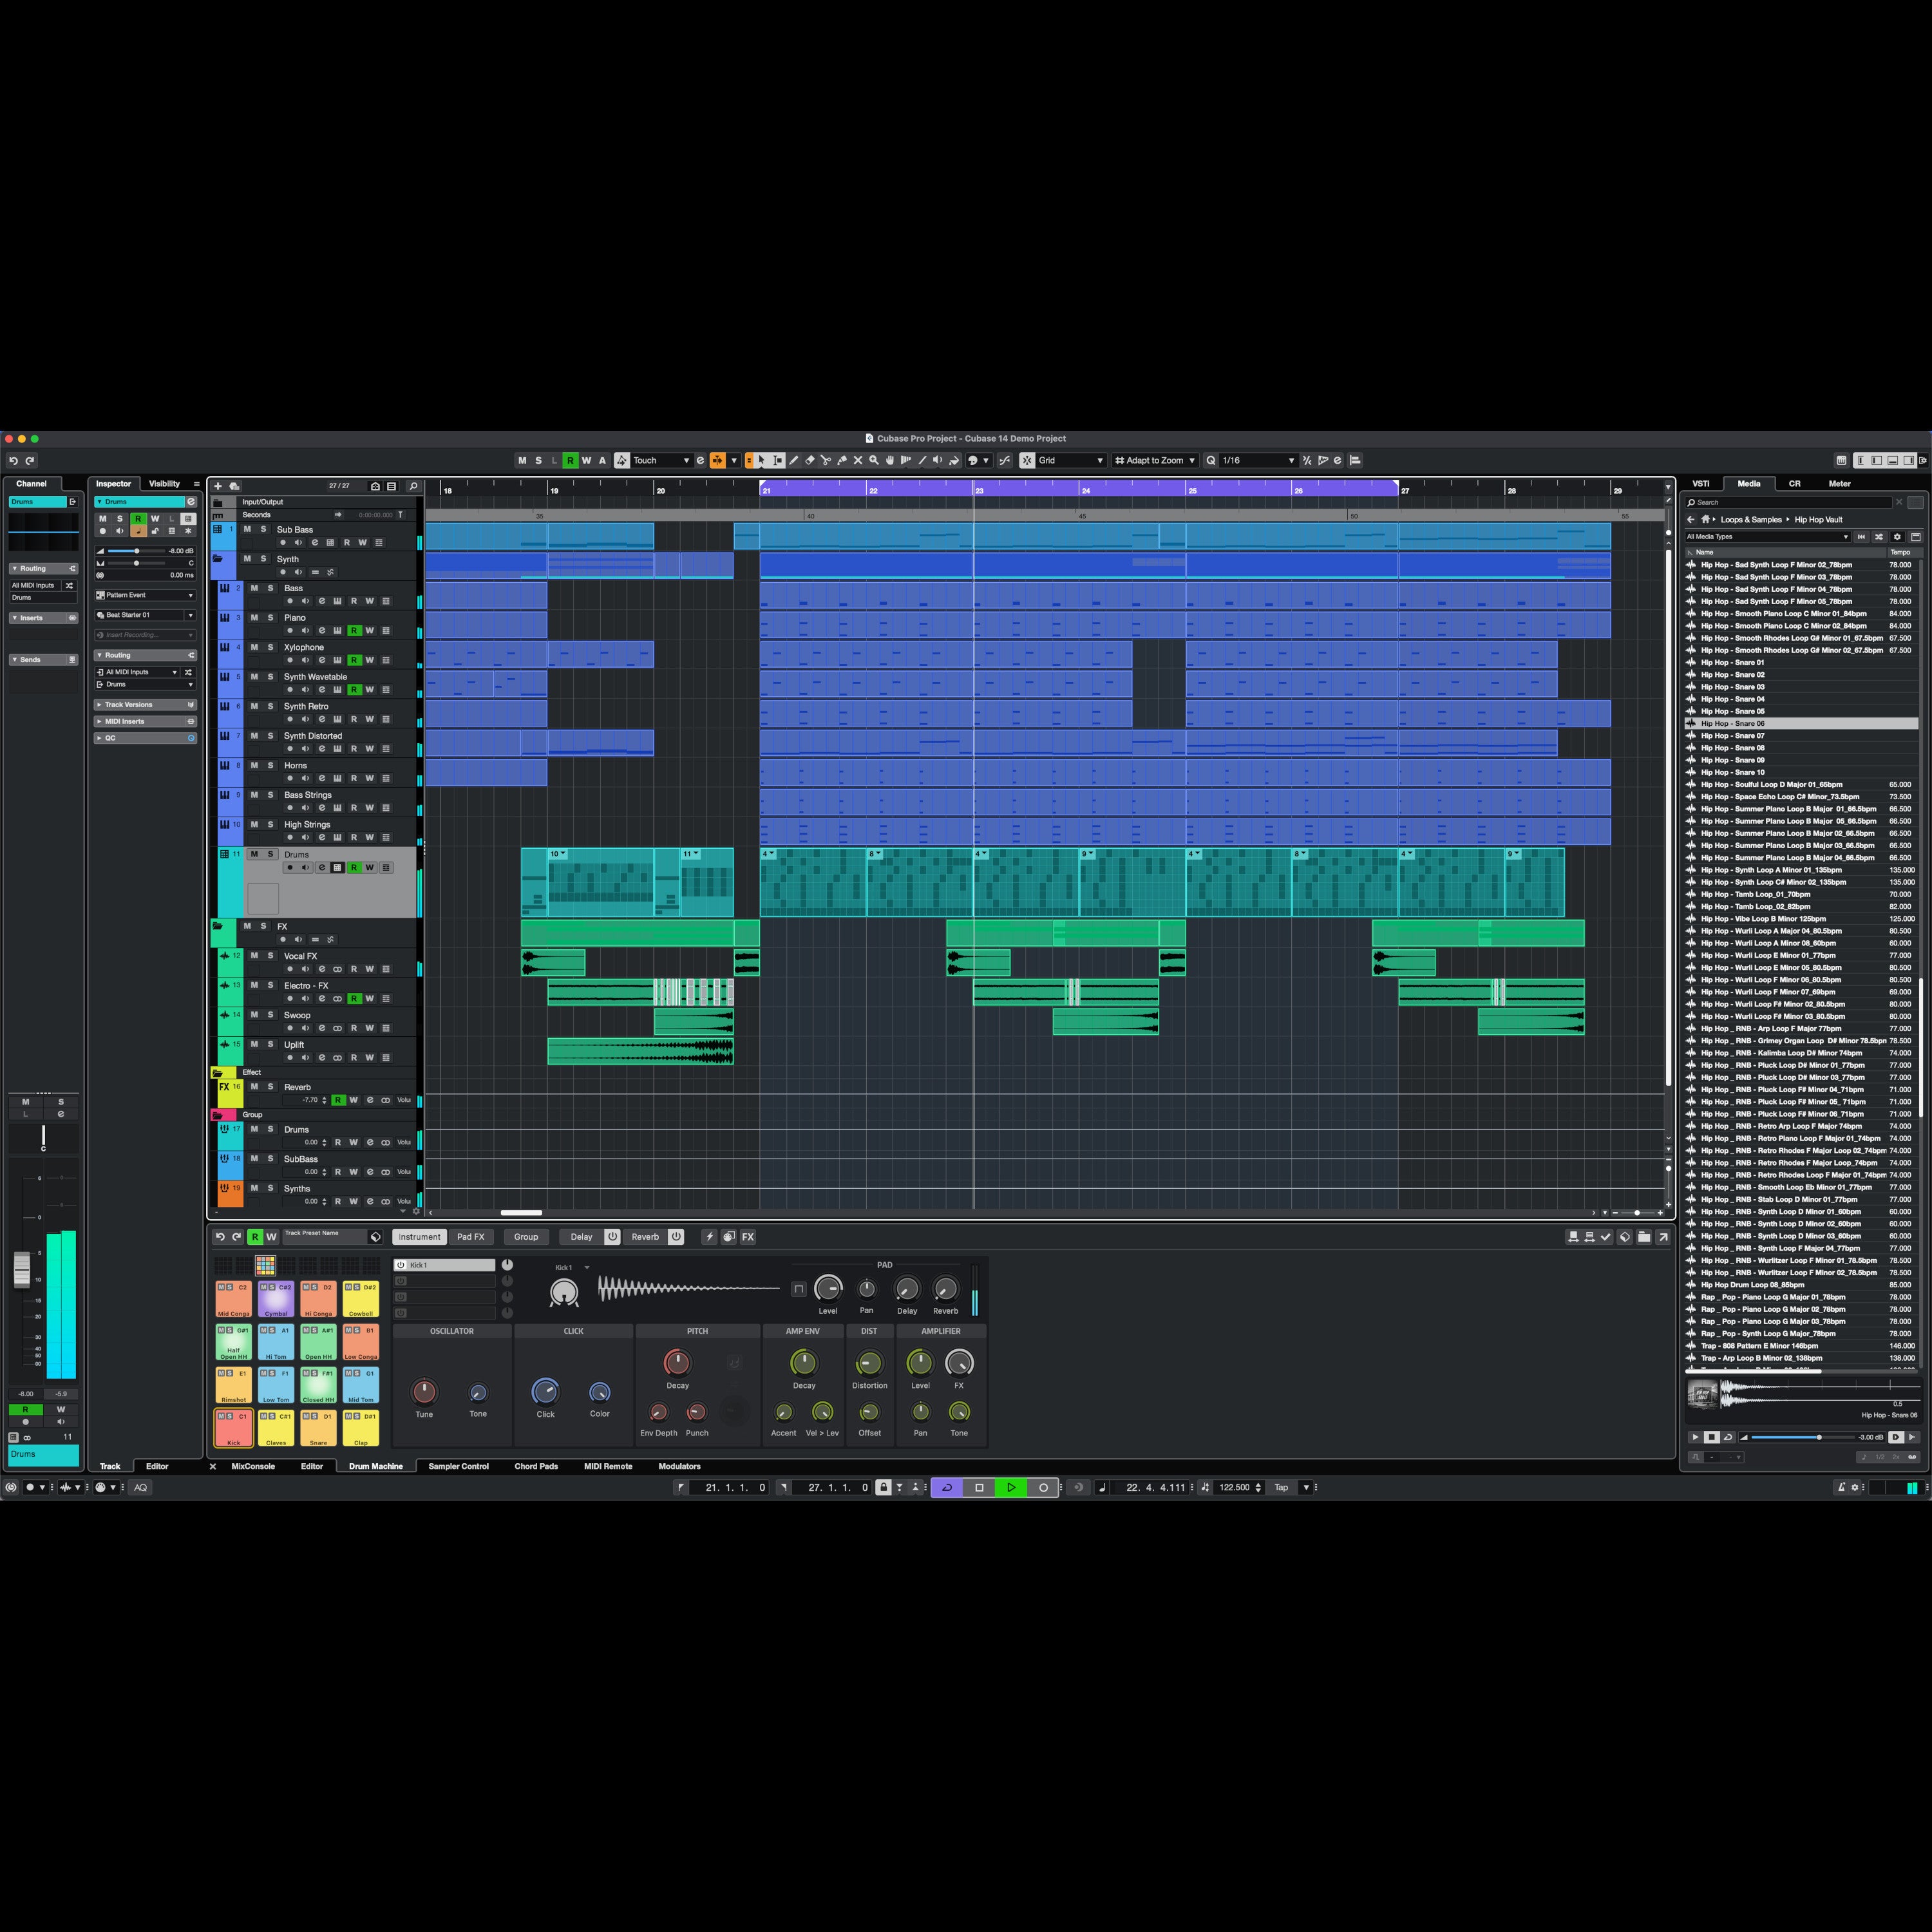1932x1932 pixels.
Task: Switch to the VSTi tab
Action: (x=1701, y=484)
